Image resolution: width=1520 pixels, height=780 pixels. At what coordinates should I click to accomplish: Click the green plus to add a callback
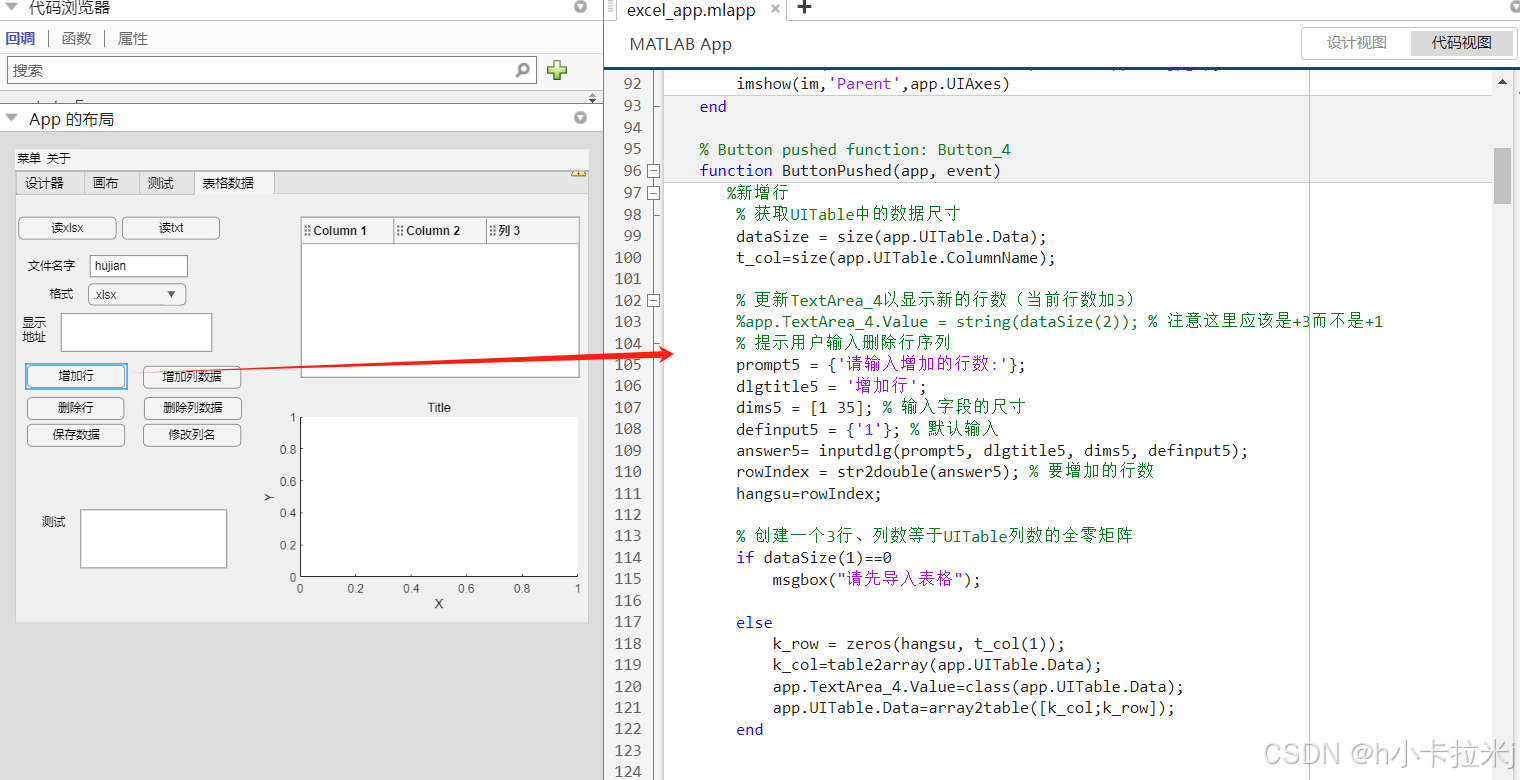point(557,70)
